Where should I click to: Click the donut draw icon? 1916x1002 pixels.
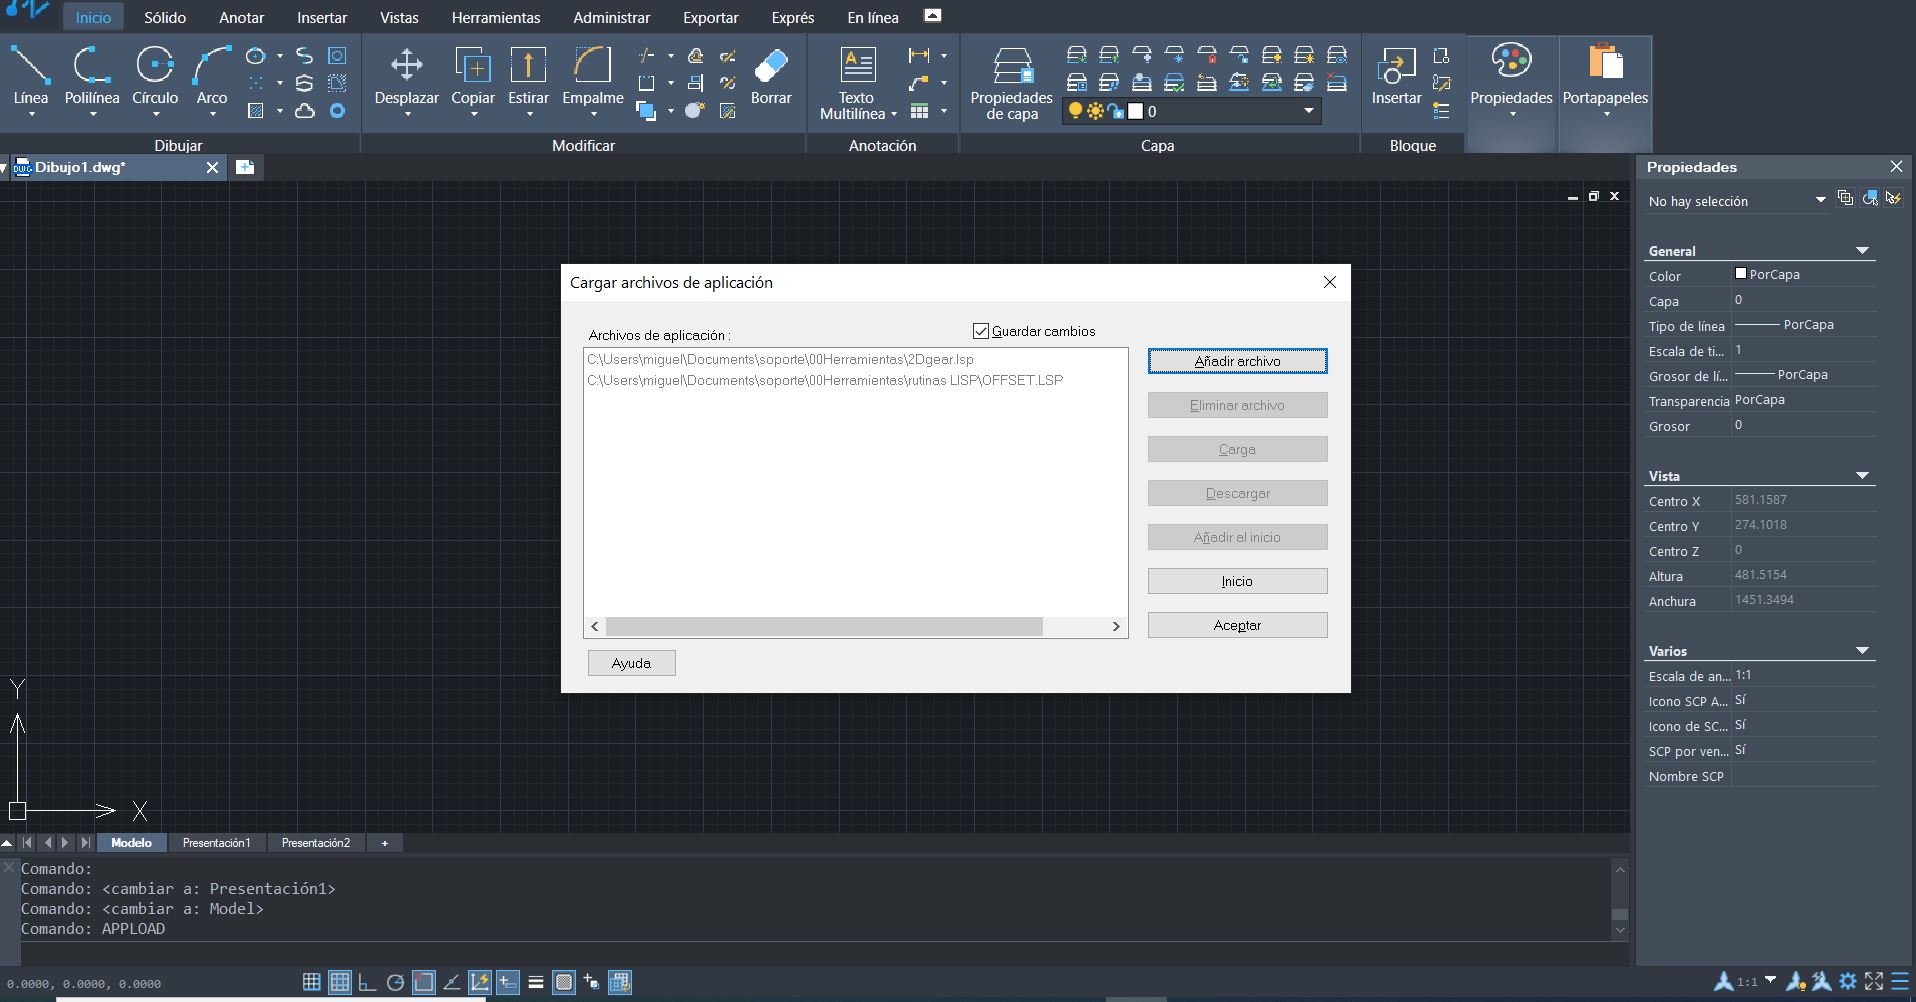pos(337,111)
